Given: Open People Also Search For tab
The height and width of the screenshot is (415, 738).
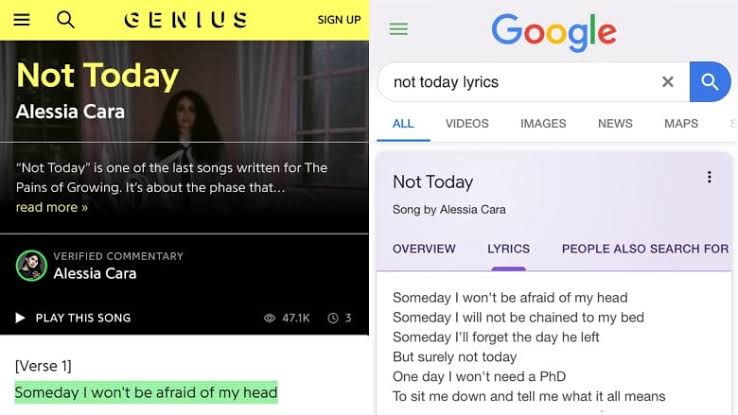Looking at the screenshot, I should click(x=645, y=249).
